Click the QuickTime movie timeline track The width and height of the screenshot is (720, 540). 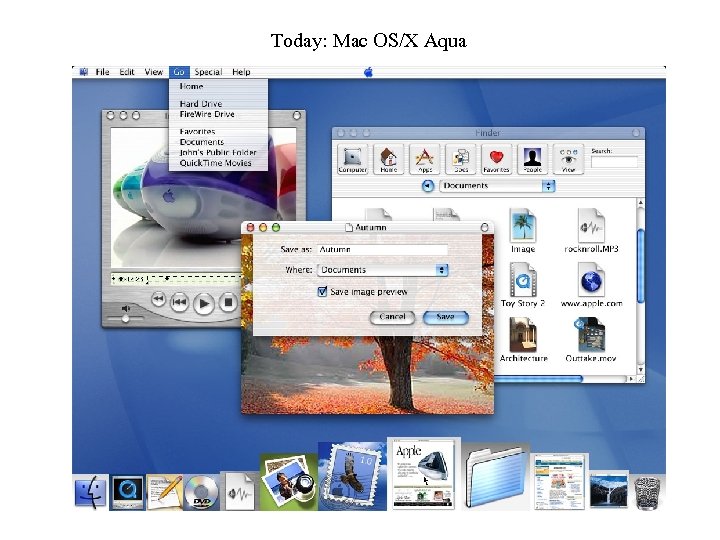pyautogui.click(x=176, y=279)
